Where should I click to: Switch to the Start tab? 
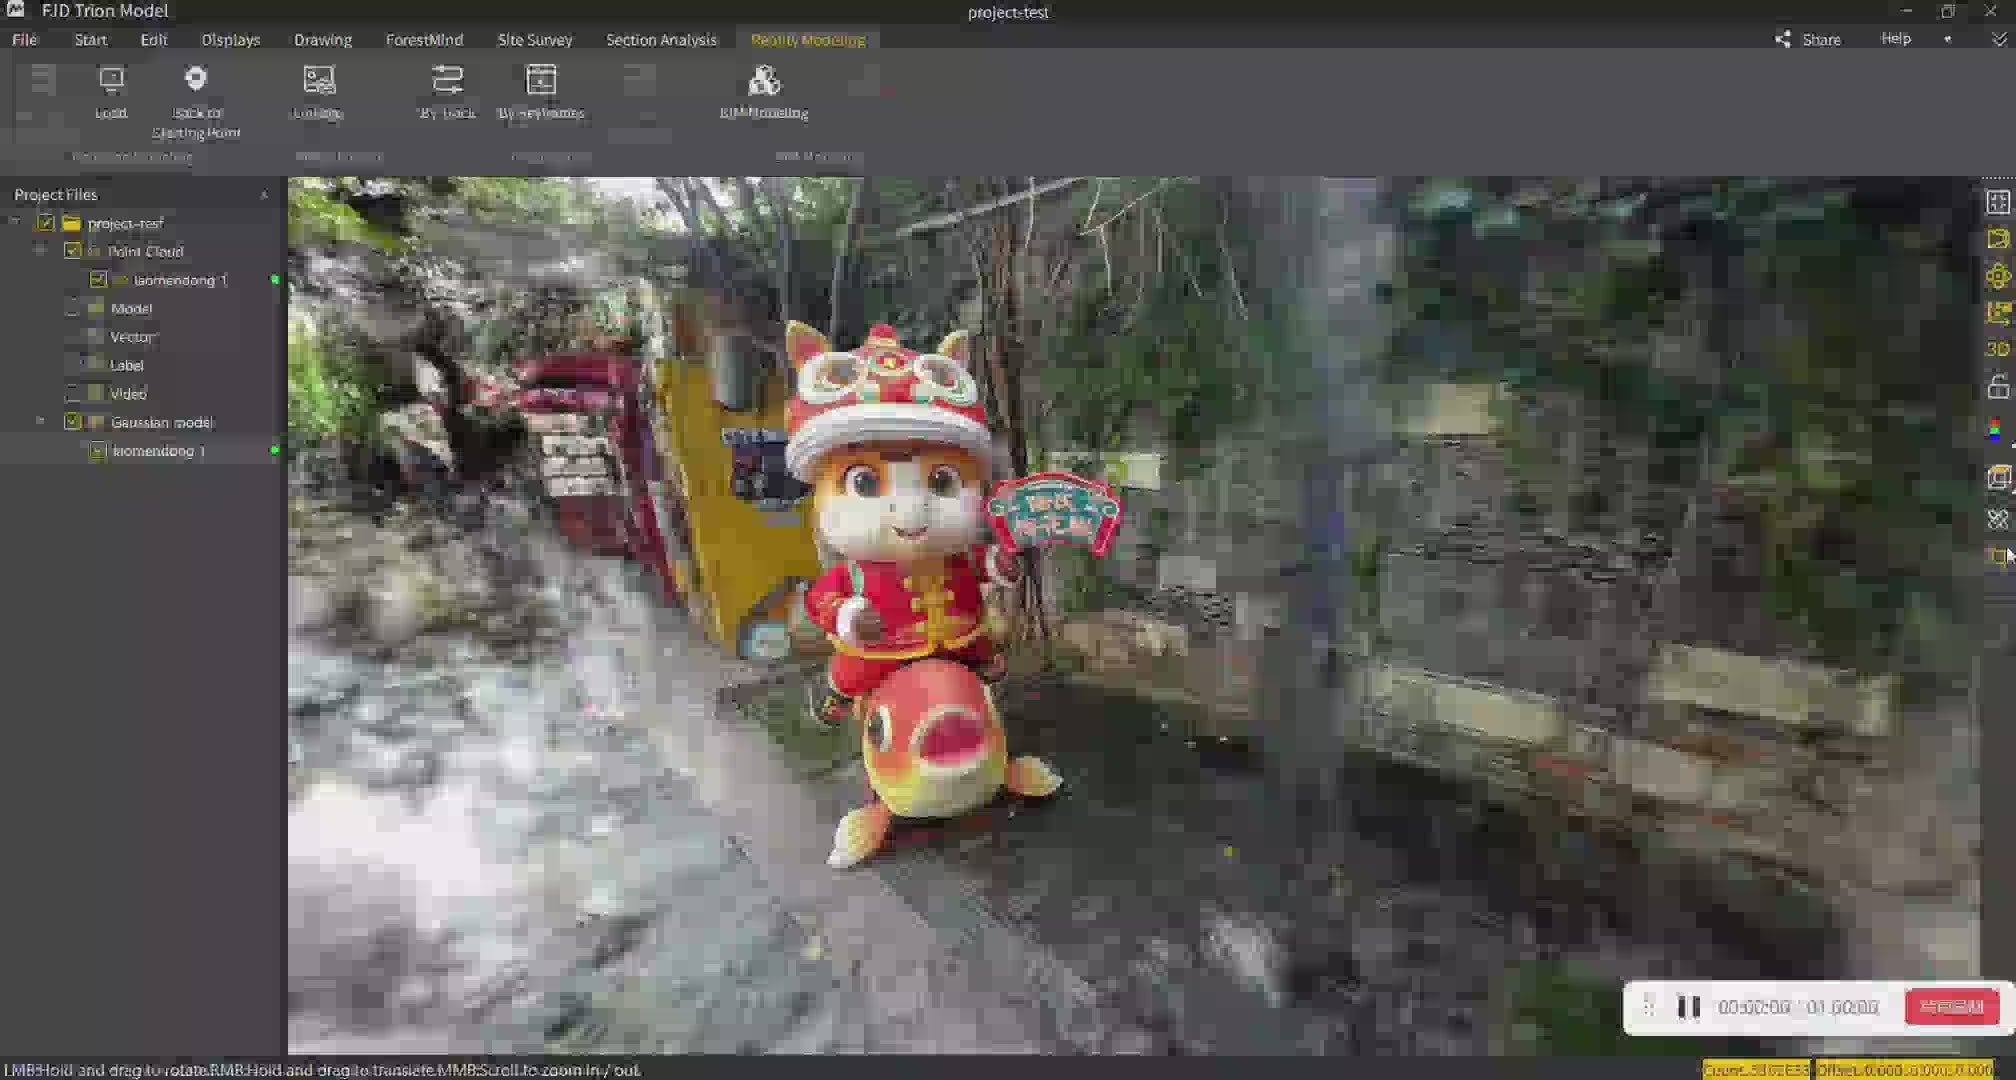click(x=90, y=40)
